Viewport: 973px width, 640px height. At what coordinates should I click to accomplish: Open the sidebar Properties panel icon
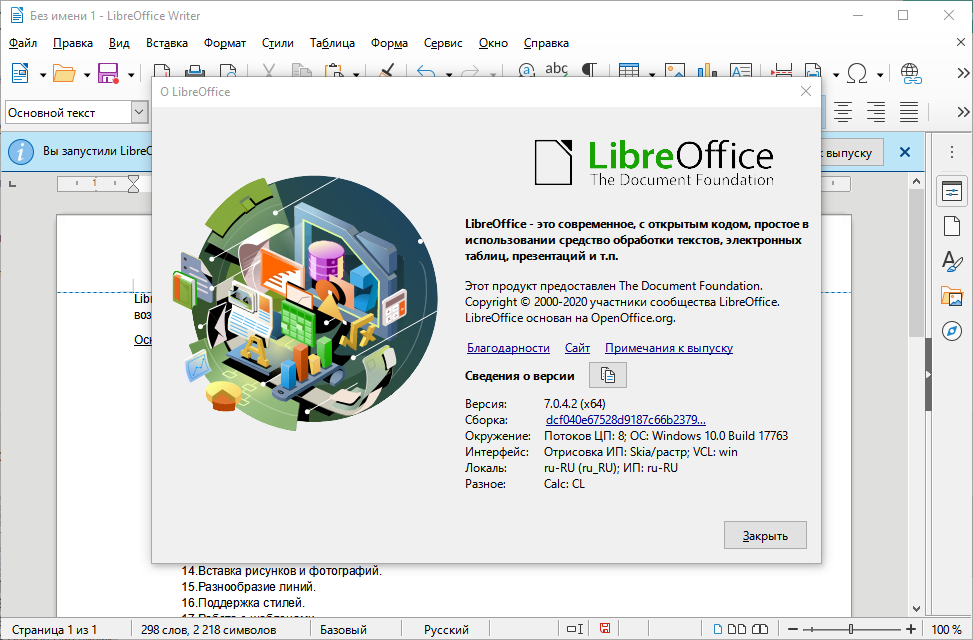(x=952, y=191)
